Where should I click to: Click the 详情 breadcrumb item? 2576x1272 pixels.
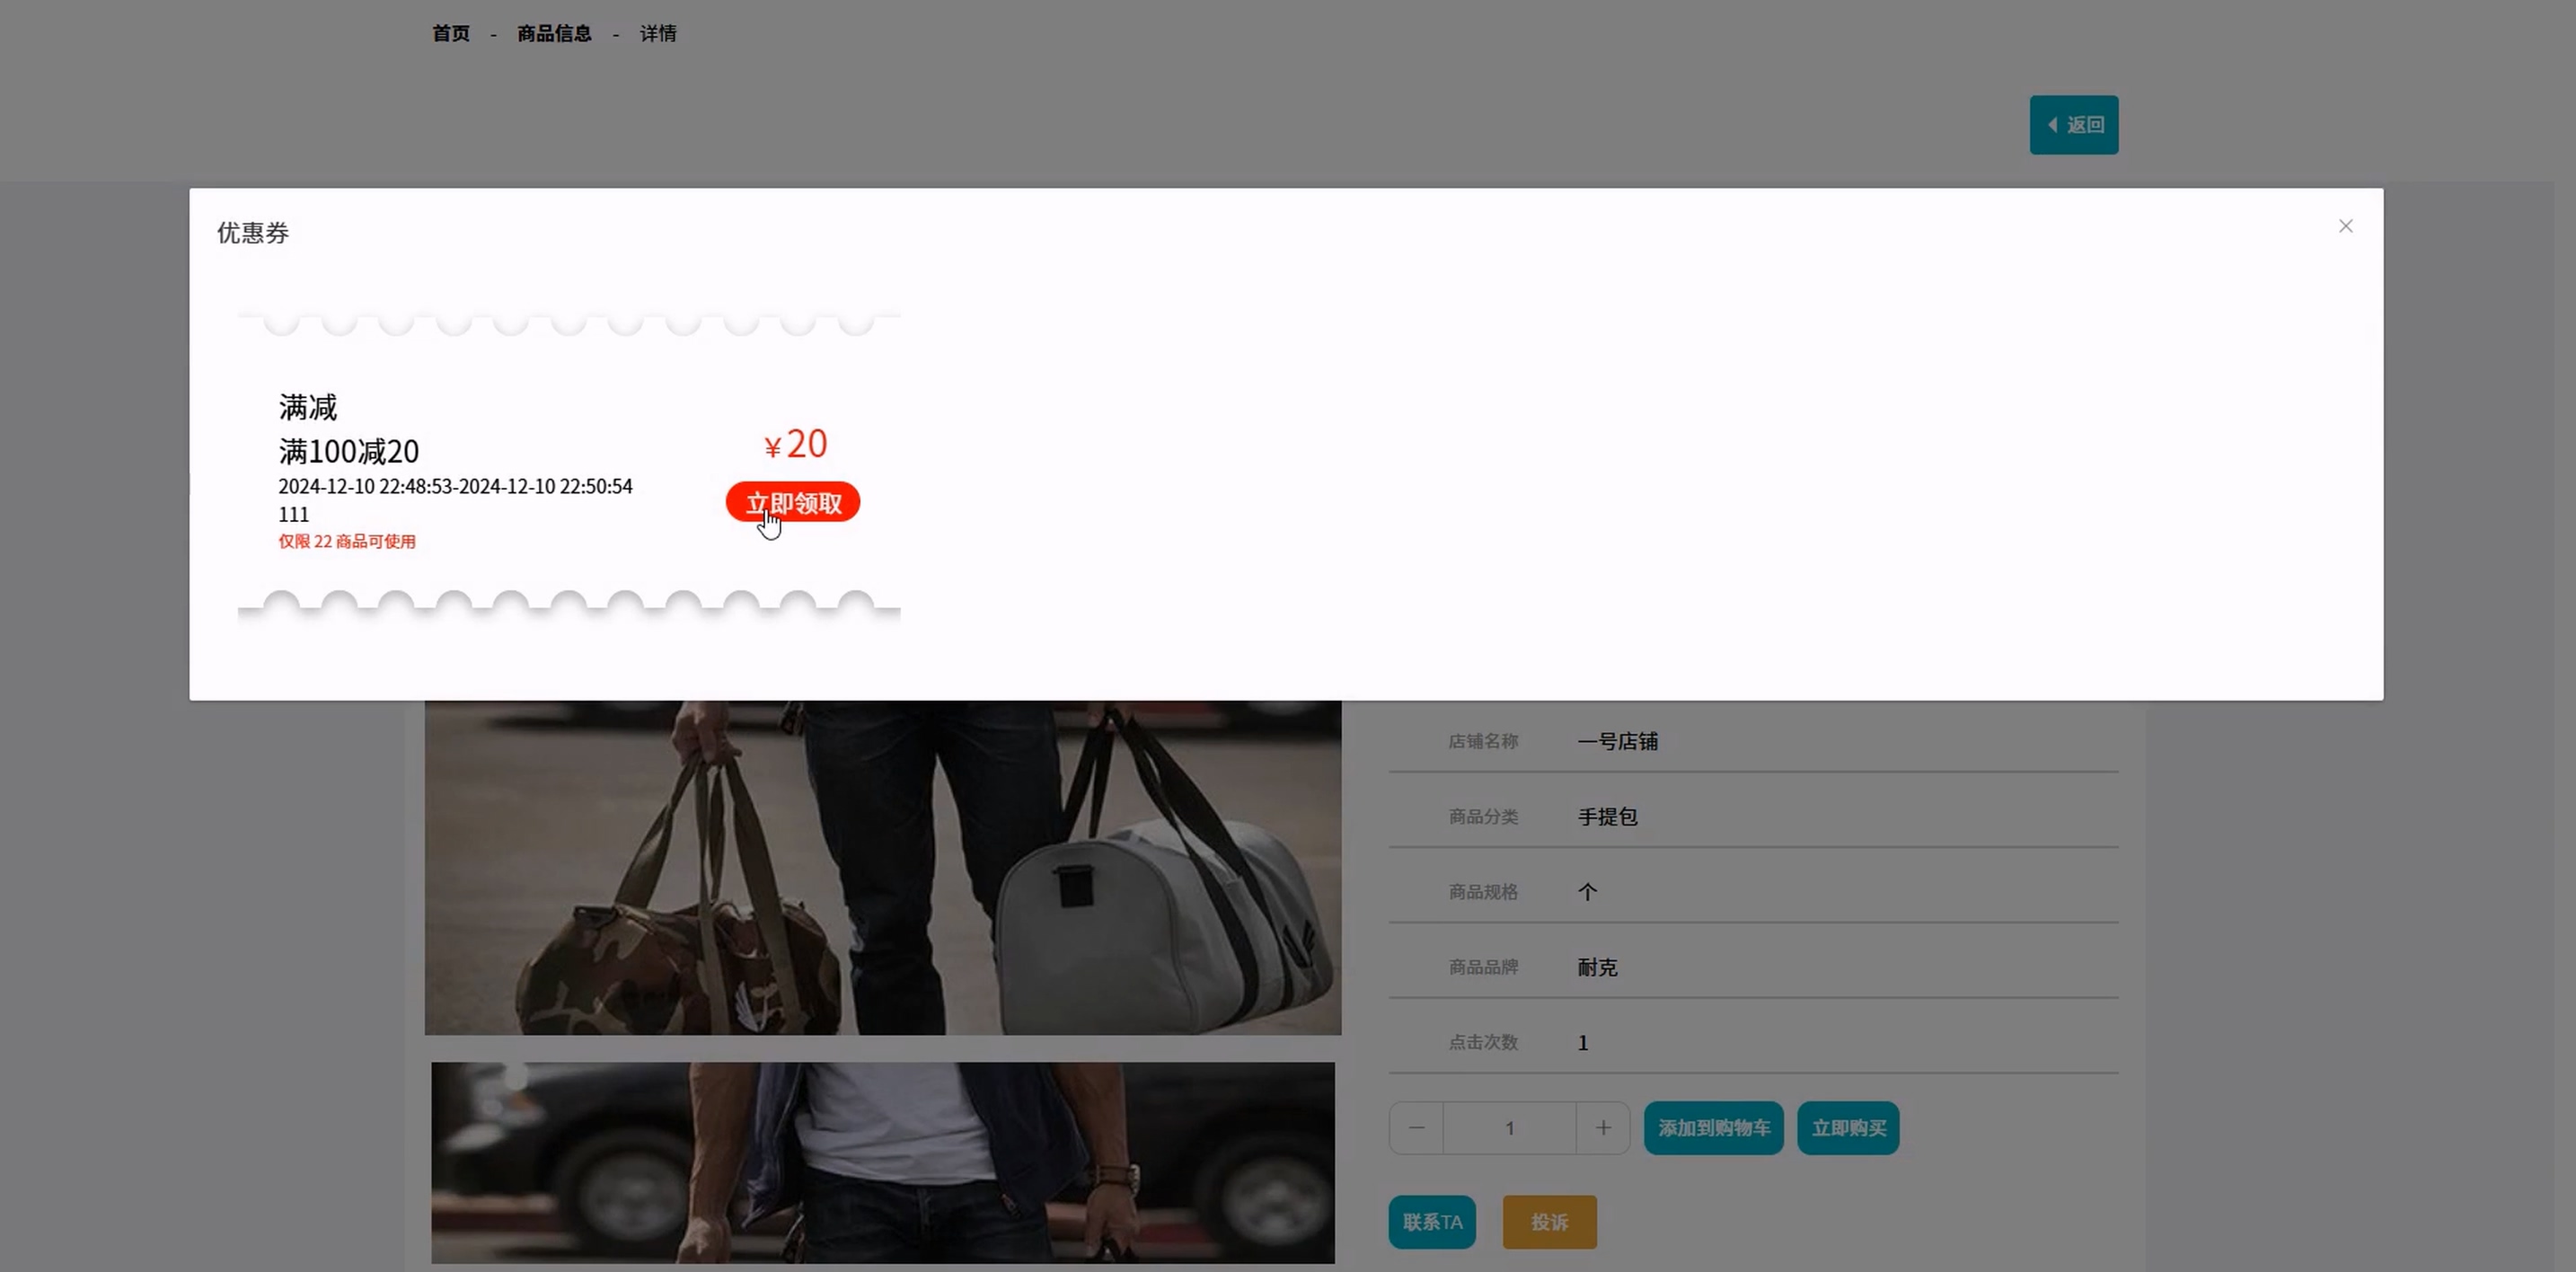[x=658, y=34]
